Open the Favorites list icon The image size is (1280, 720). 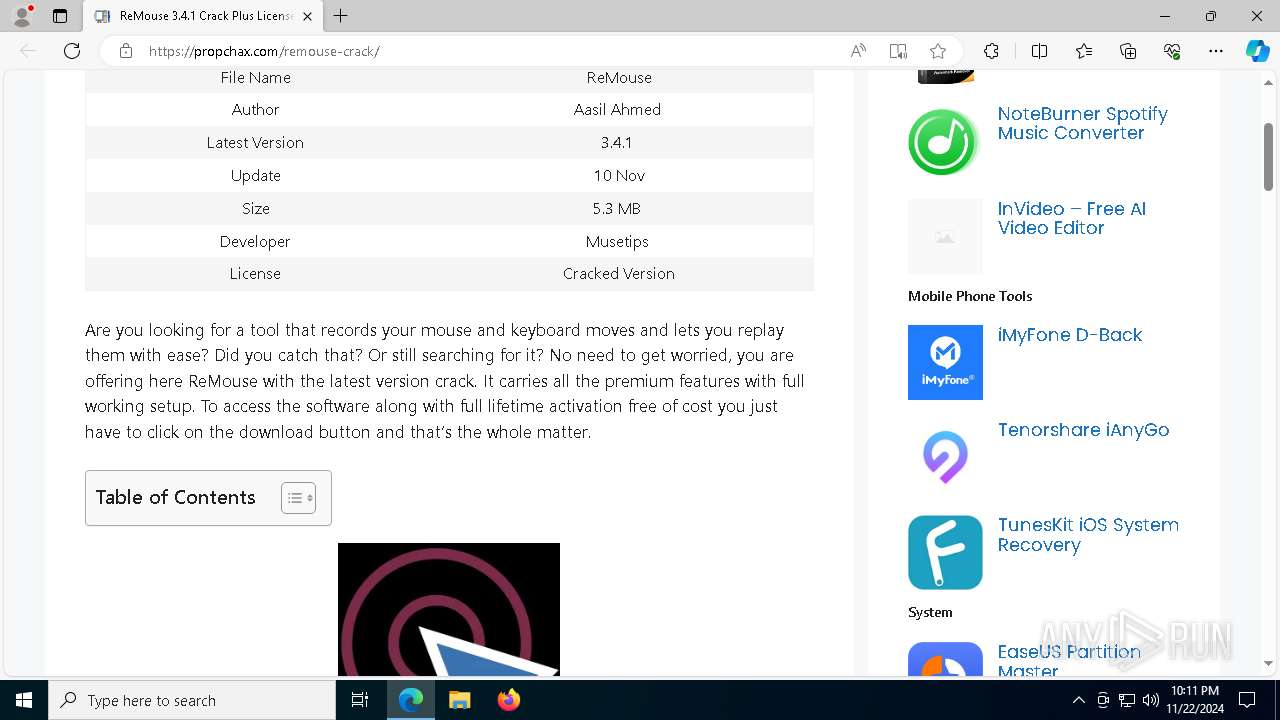click(x=1084, y=51)
